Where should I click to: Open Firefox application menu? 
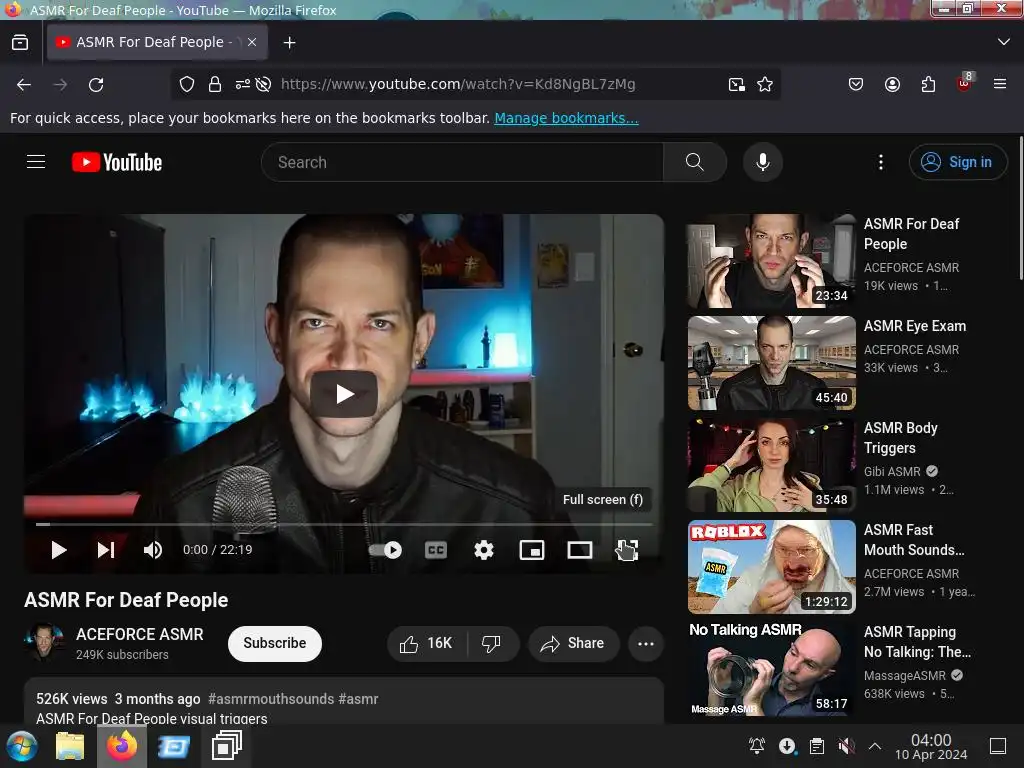pyautogui.click(x=1000, y=84)
